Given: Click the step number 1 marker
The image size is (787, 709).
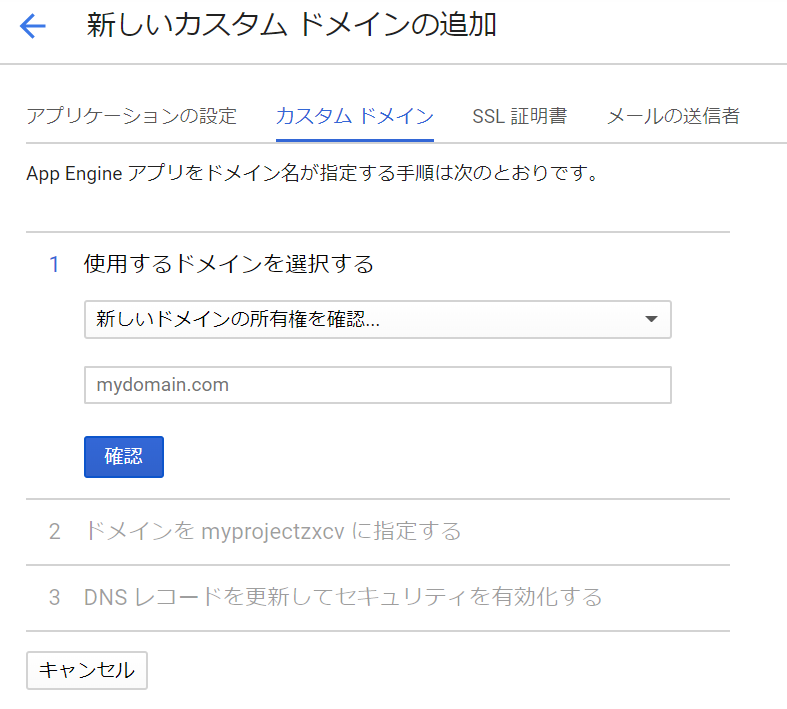Looking at the screenshot, I should tap(55, 264).
